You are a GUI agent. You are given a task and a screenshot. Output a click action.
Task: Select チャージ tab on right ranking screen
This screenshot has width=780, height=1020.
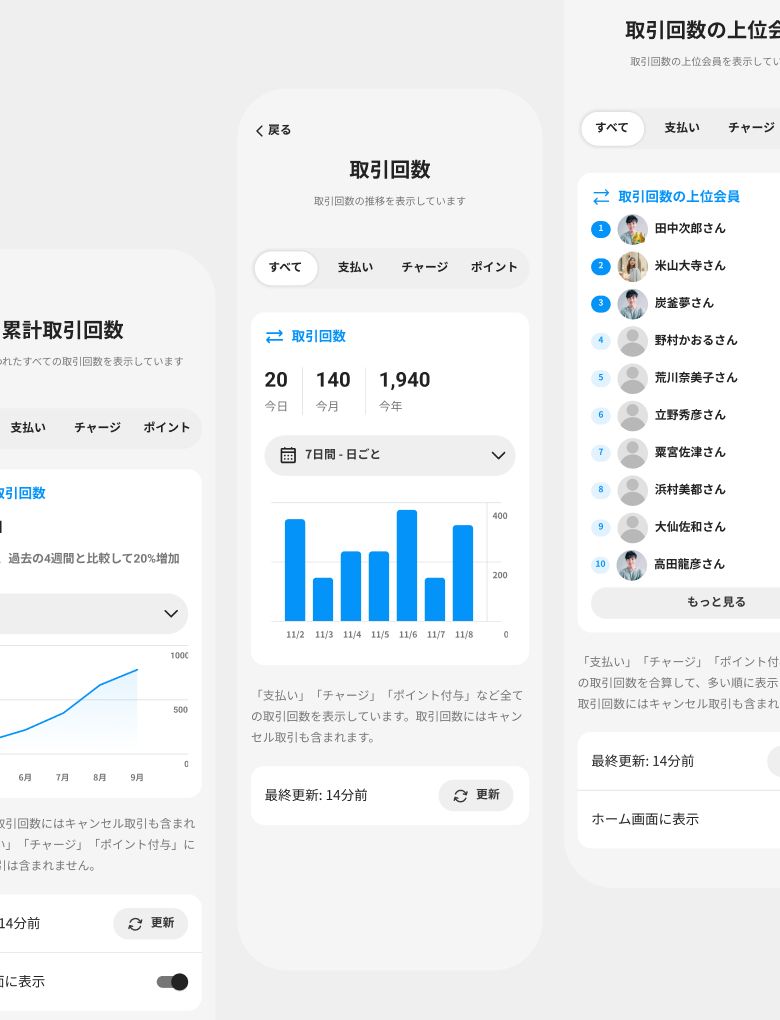(752, 128)
